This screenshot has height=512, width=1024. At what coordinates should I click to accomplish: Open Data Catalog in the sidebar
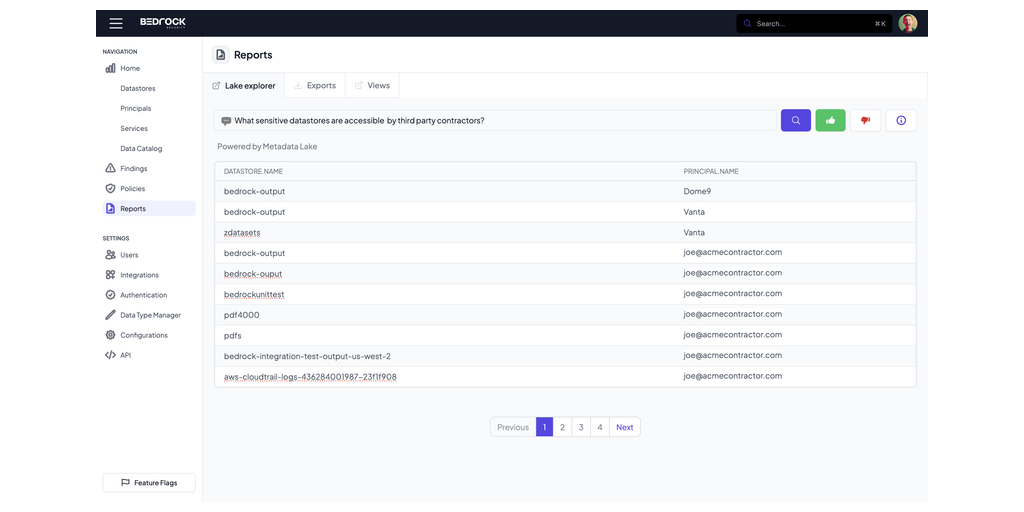click(x=141, y=149)
